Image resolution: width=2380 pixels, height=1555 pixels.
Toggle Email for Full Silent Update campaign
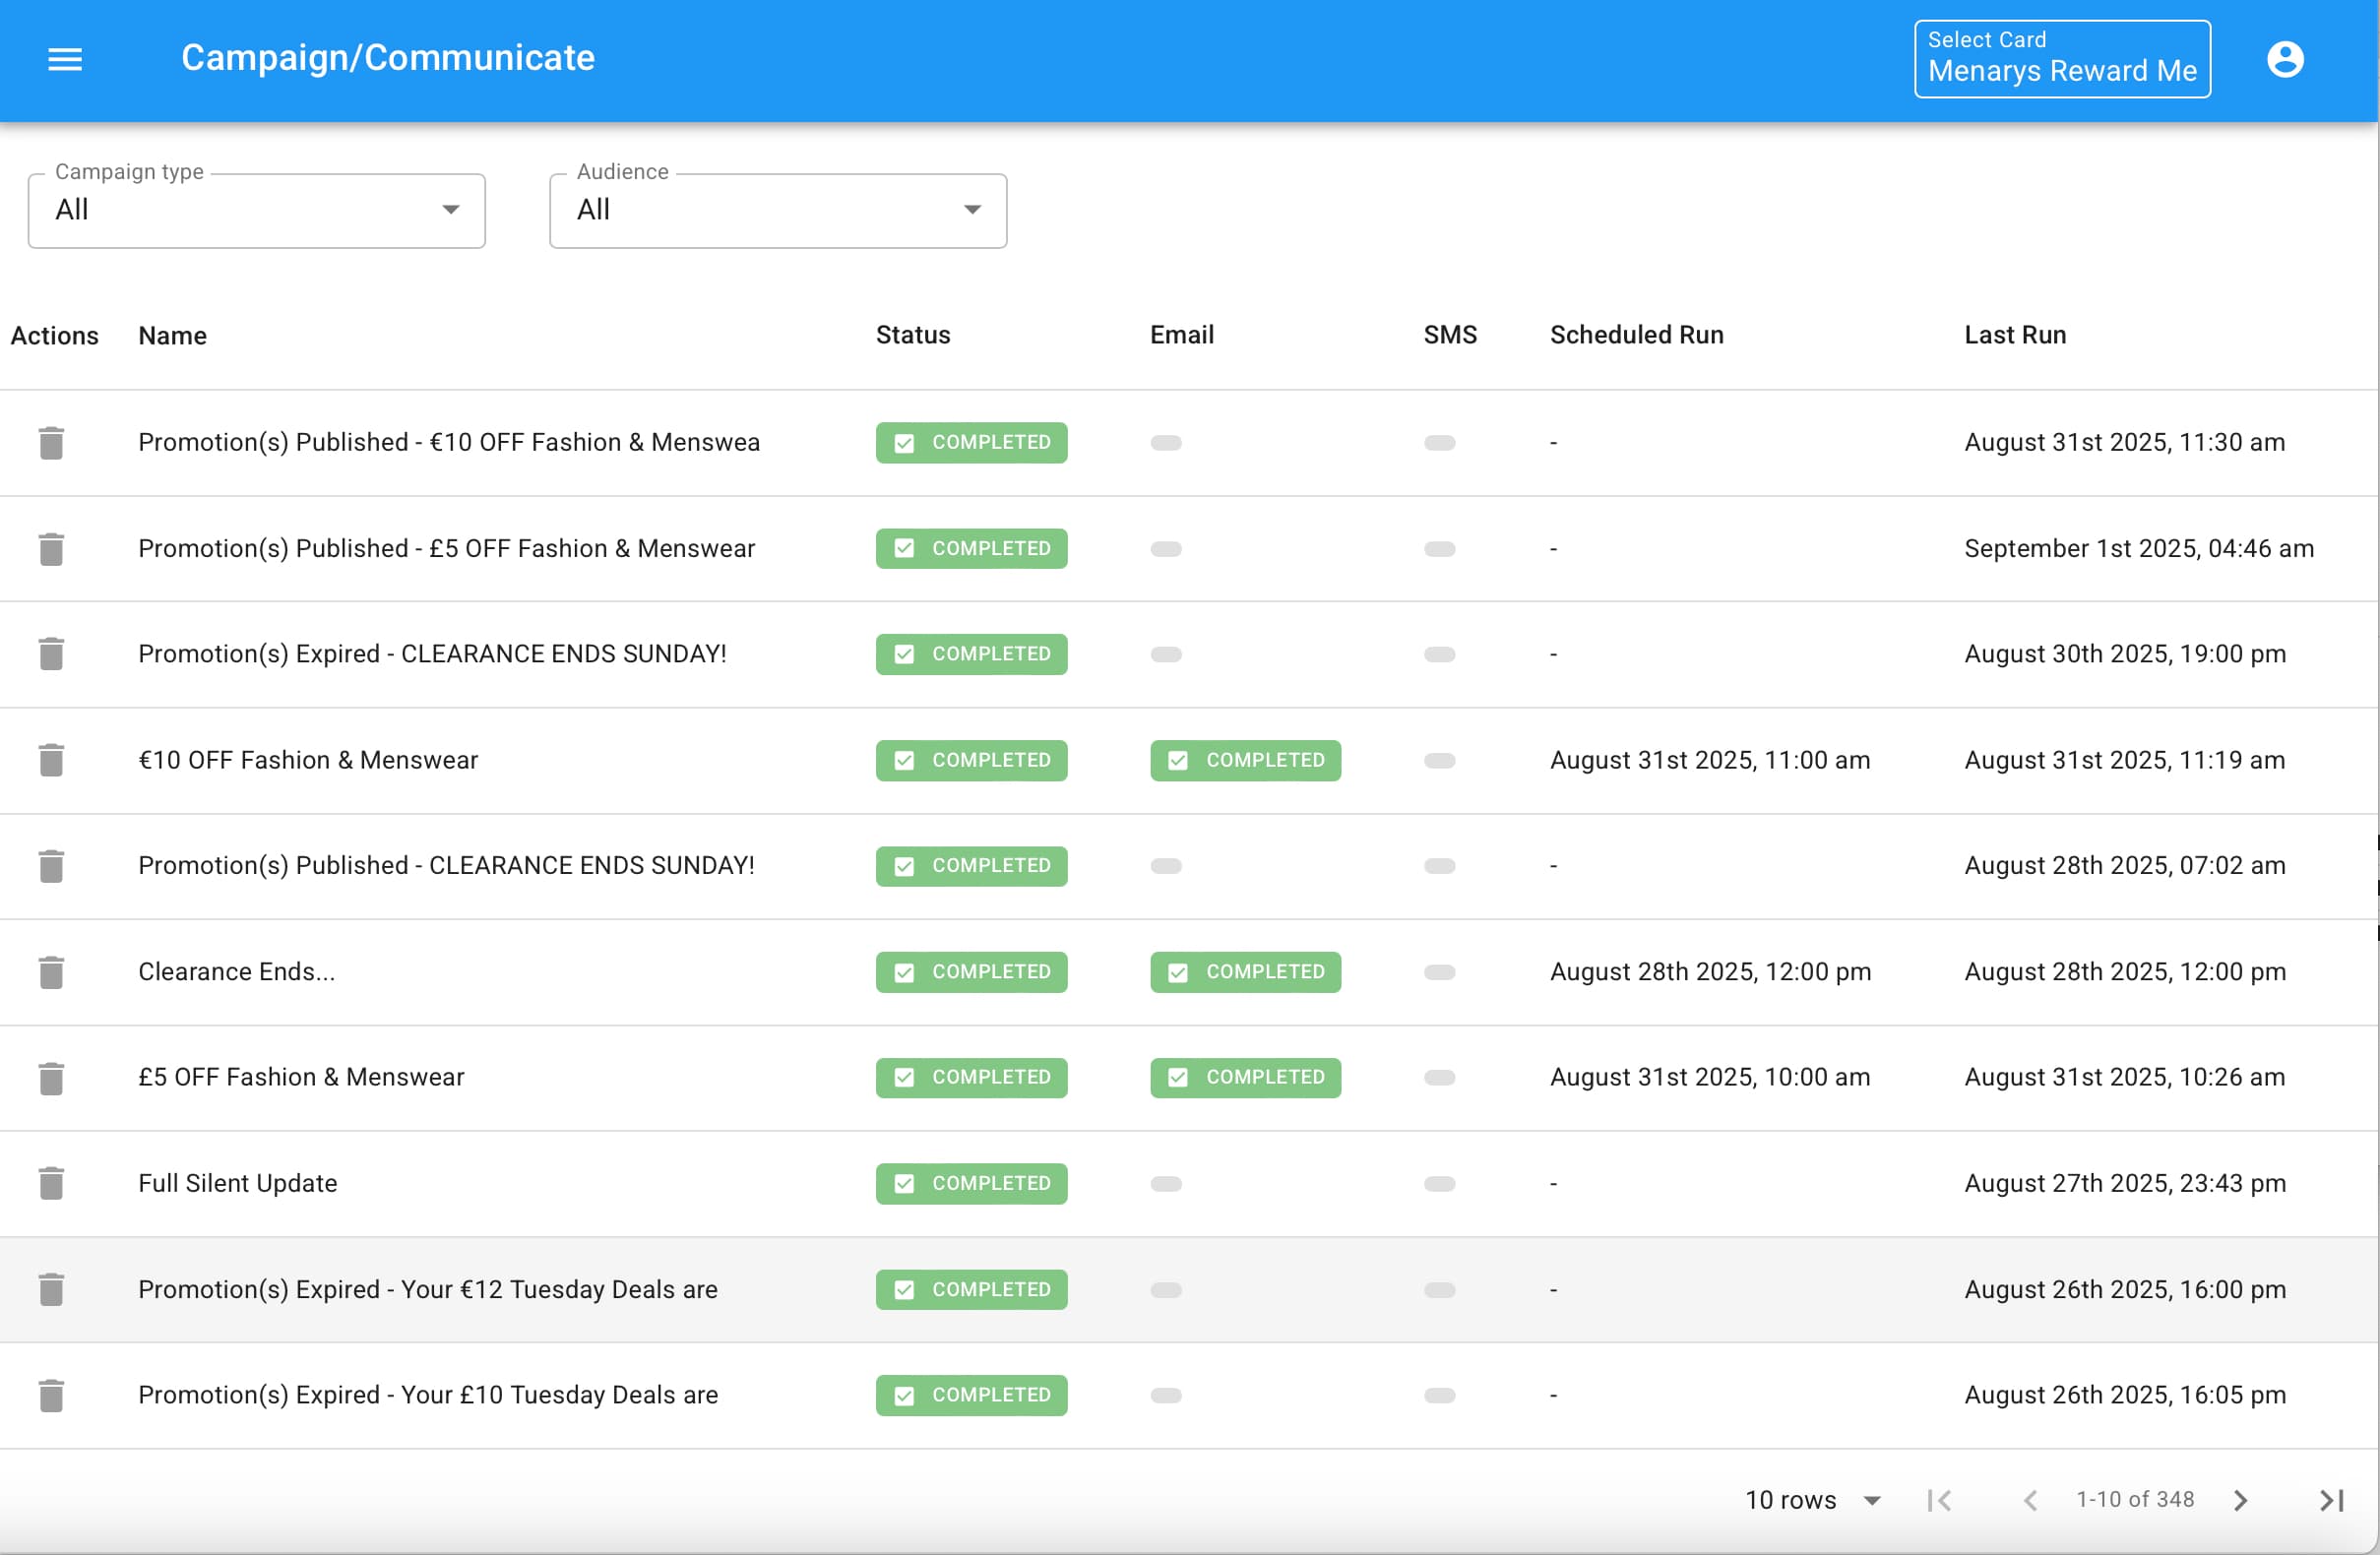click(x=1165, y=1183)
